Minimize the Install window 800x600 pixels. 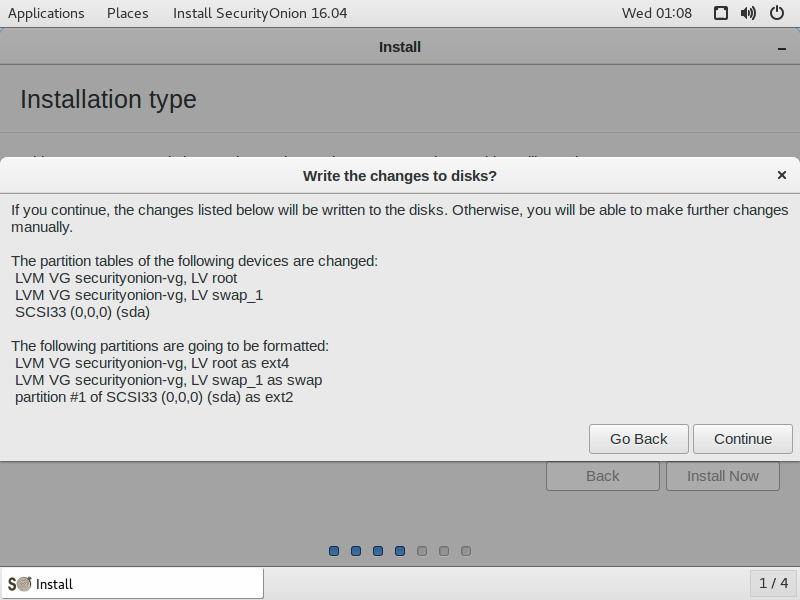(782, 48)
